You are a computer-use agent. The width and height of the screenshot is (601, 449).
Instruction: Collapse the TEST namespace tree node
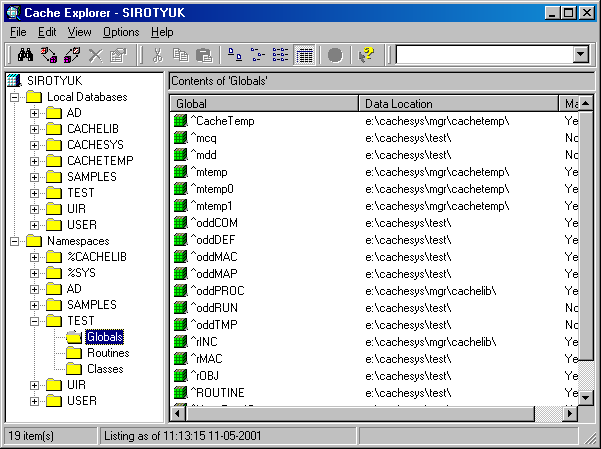coord(35,321)
